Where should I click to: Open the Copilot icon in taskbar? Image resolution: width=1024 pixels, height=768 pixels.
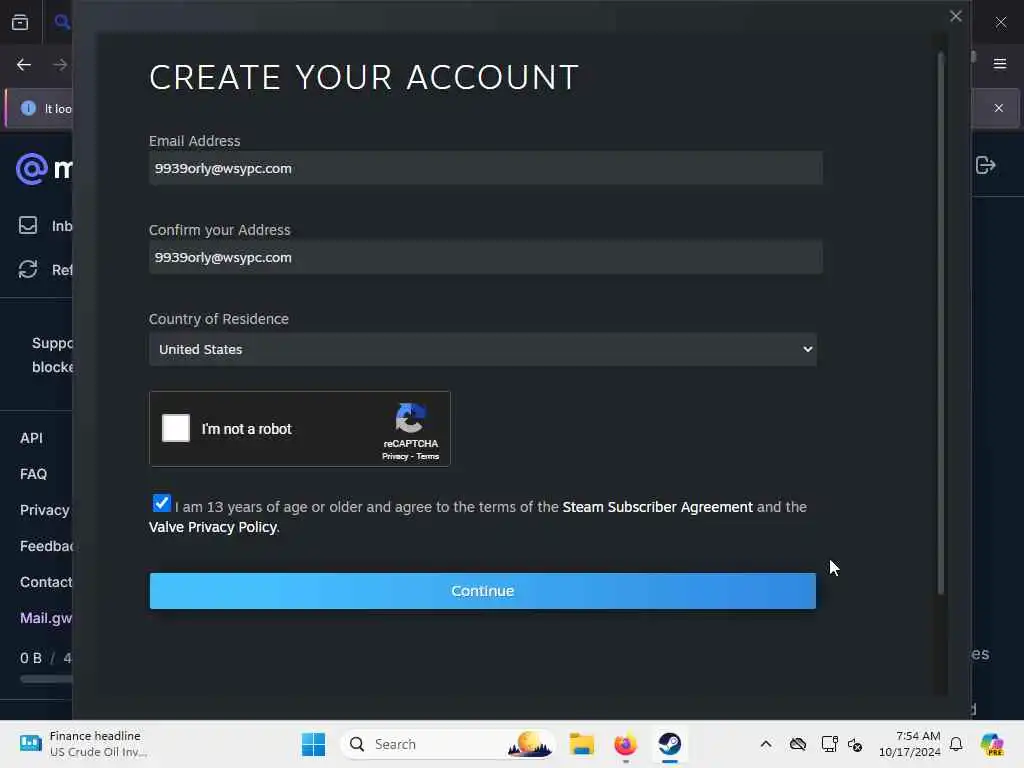pos(992,744)
